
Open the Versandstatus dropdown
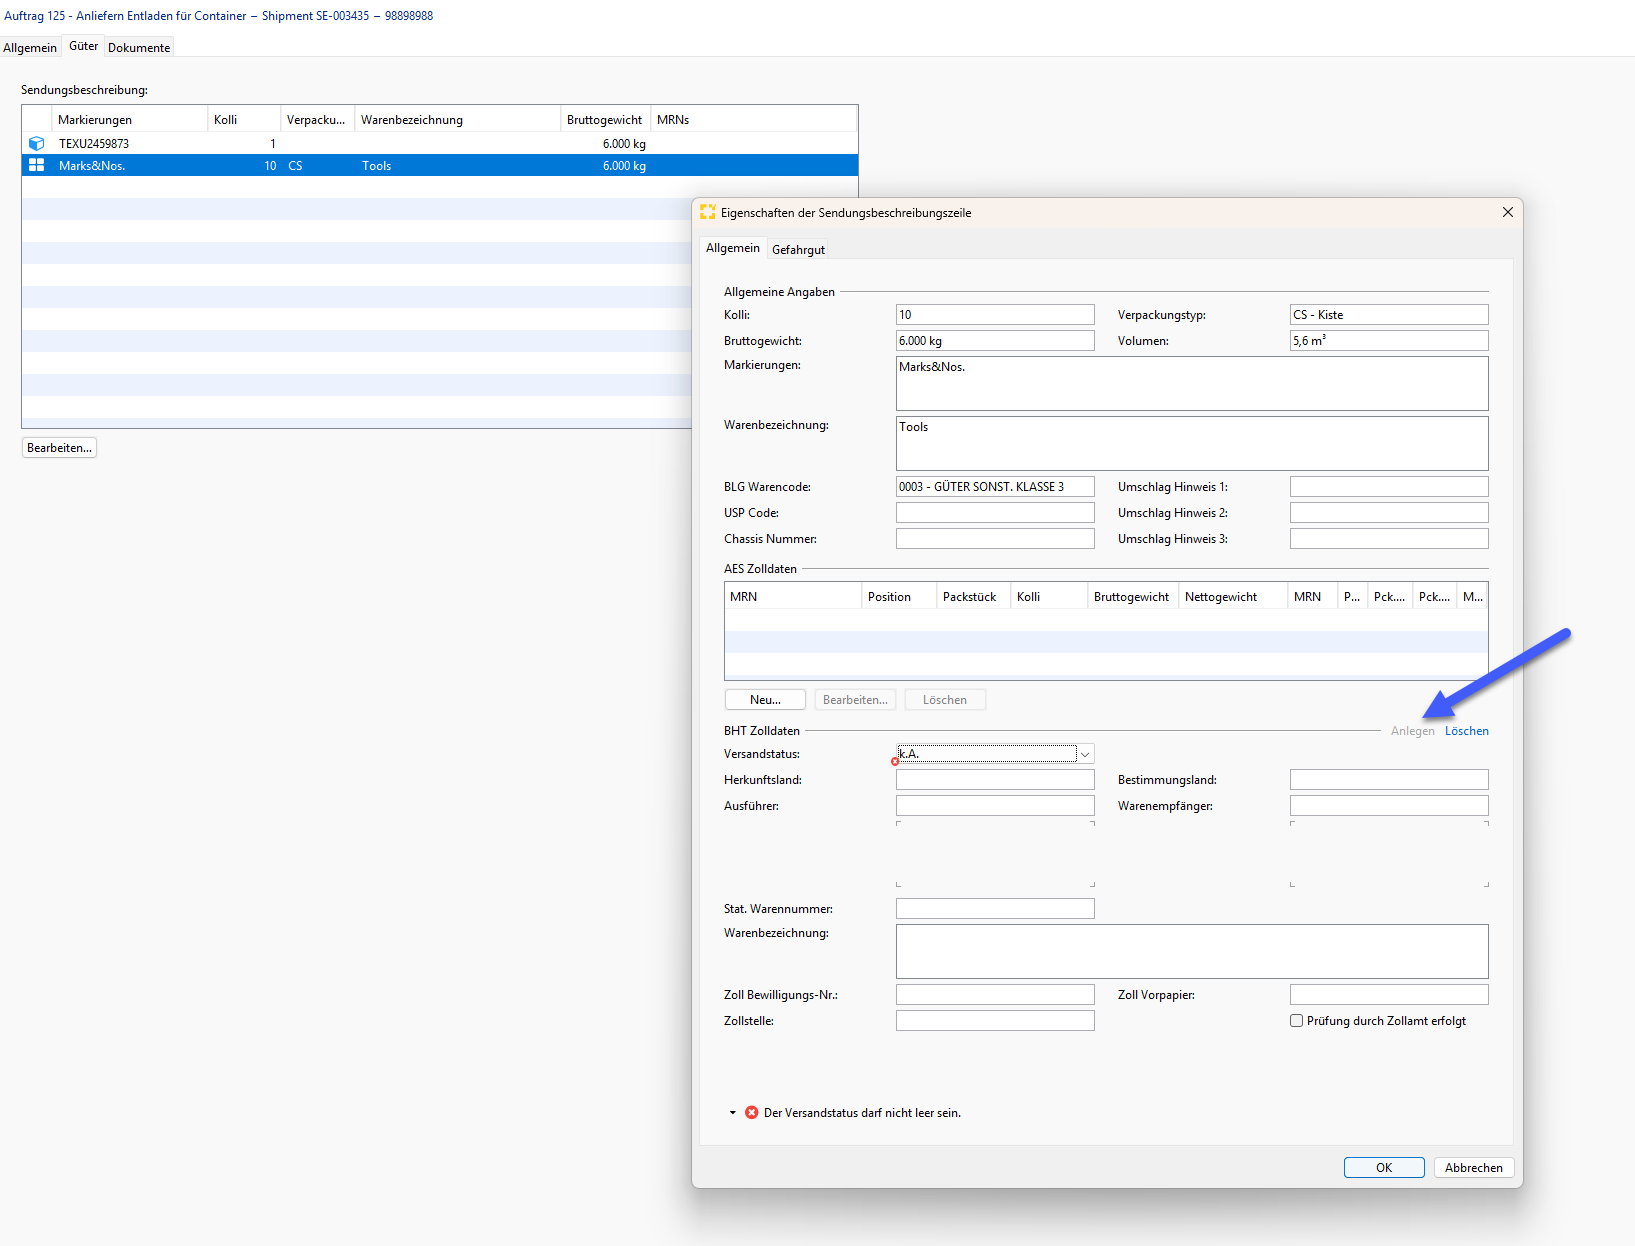(1085, 754)
